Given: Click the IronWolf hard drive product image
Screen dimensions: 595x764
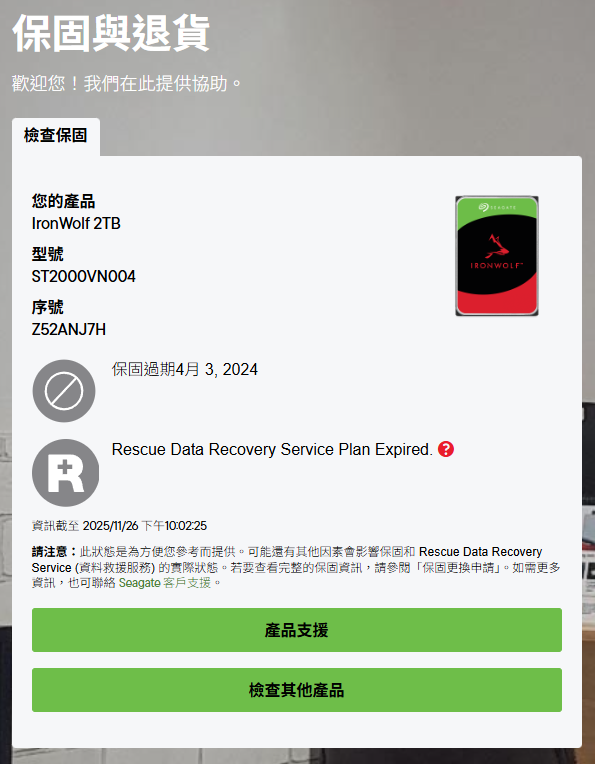Looking at the screenshot, I should tap(497, 256).
